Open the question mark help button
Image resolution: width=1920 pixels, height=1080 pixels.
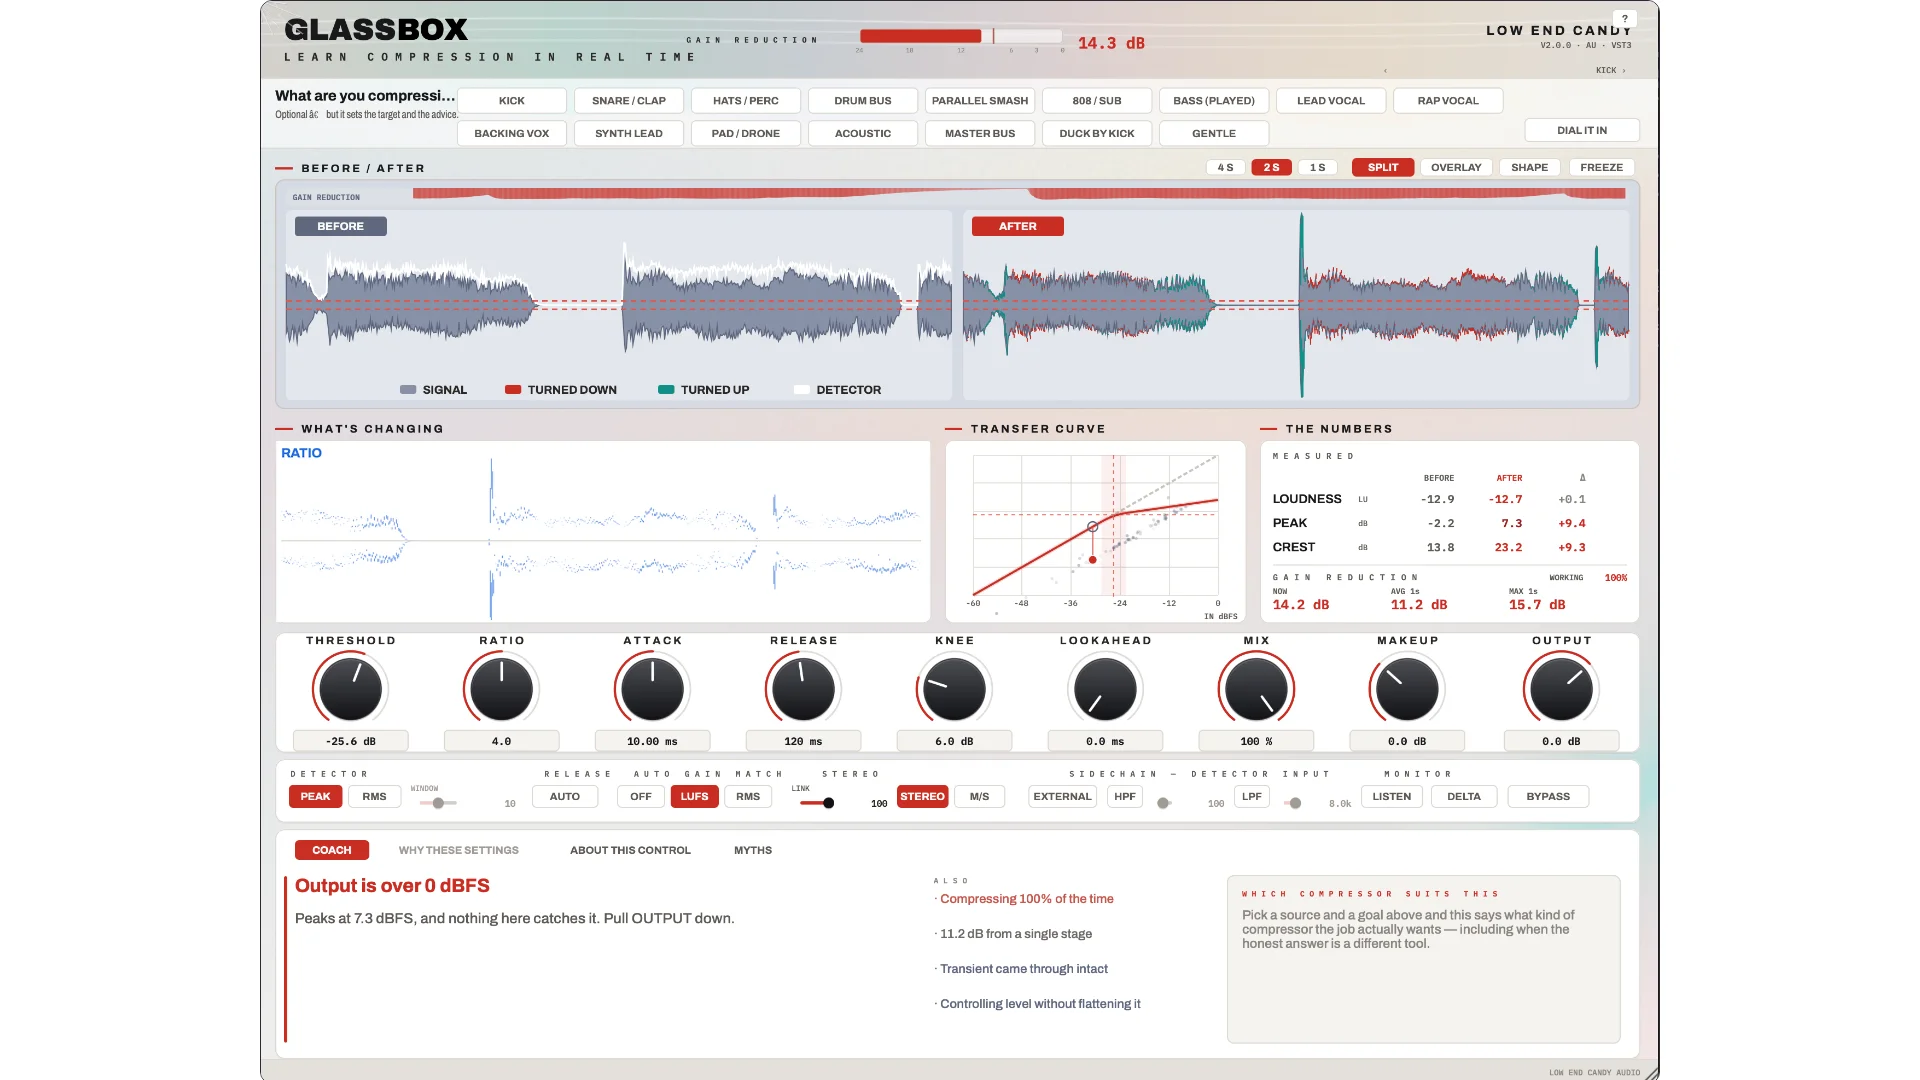tap(1625, 18)
